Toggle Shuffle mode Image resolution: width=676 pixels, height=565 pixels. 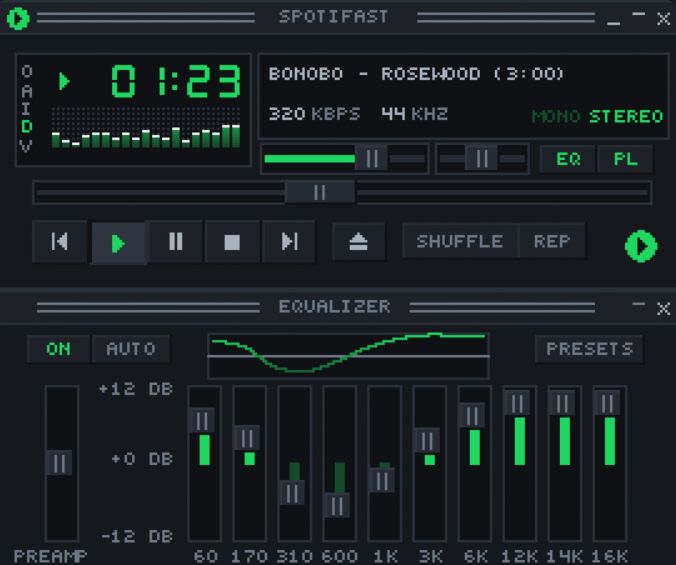(x=460, y=241)
